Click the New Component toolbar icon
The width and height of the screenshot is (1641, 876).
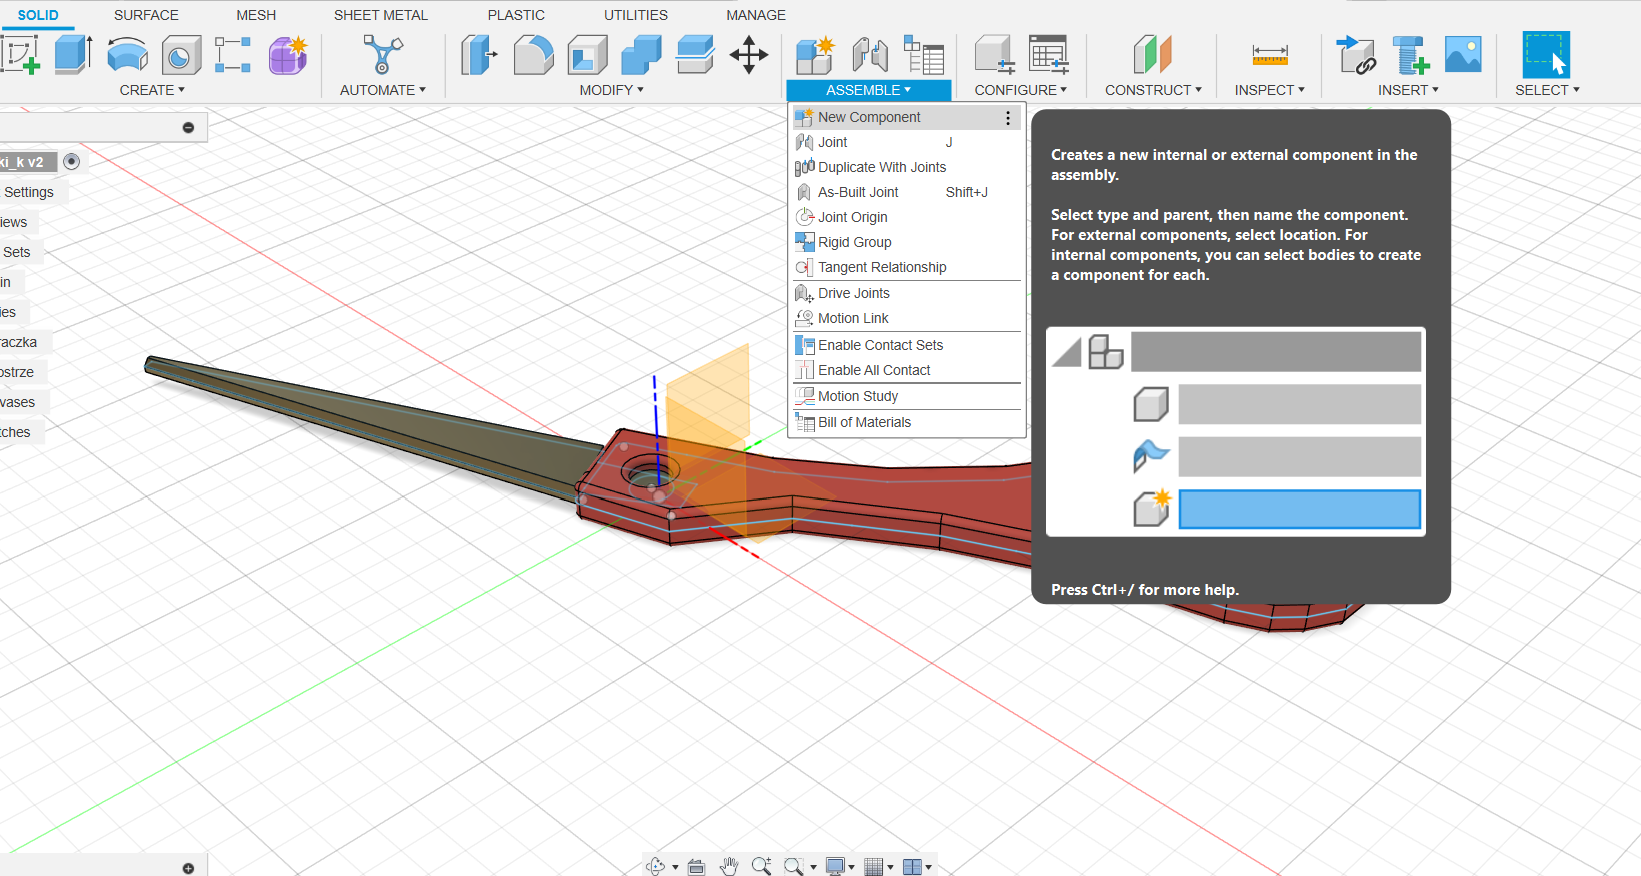point(815,55)
